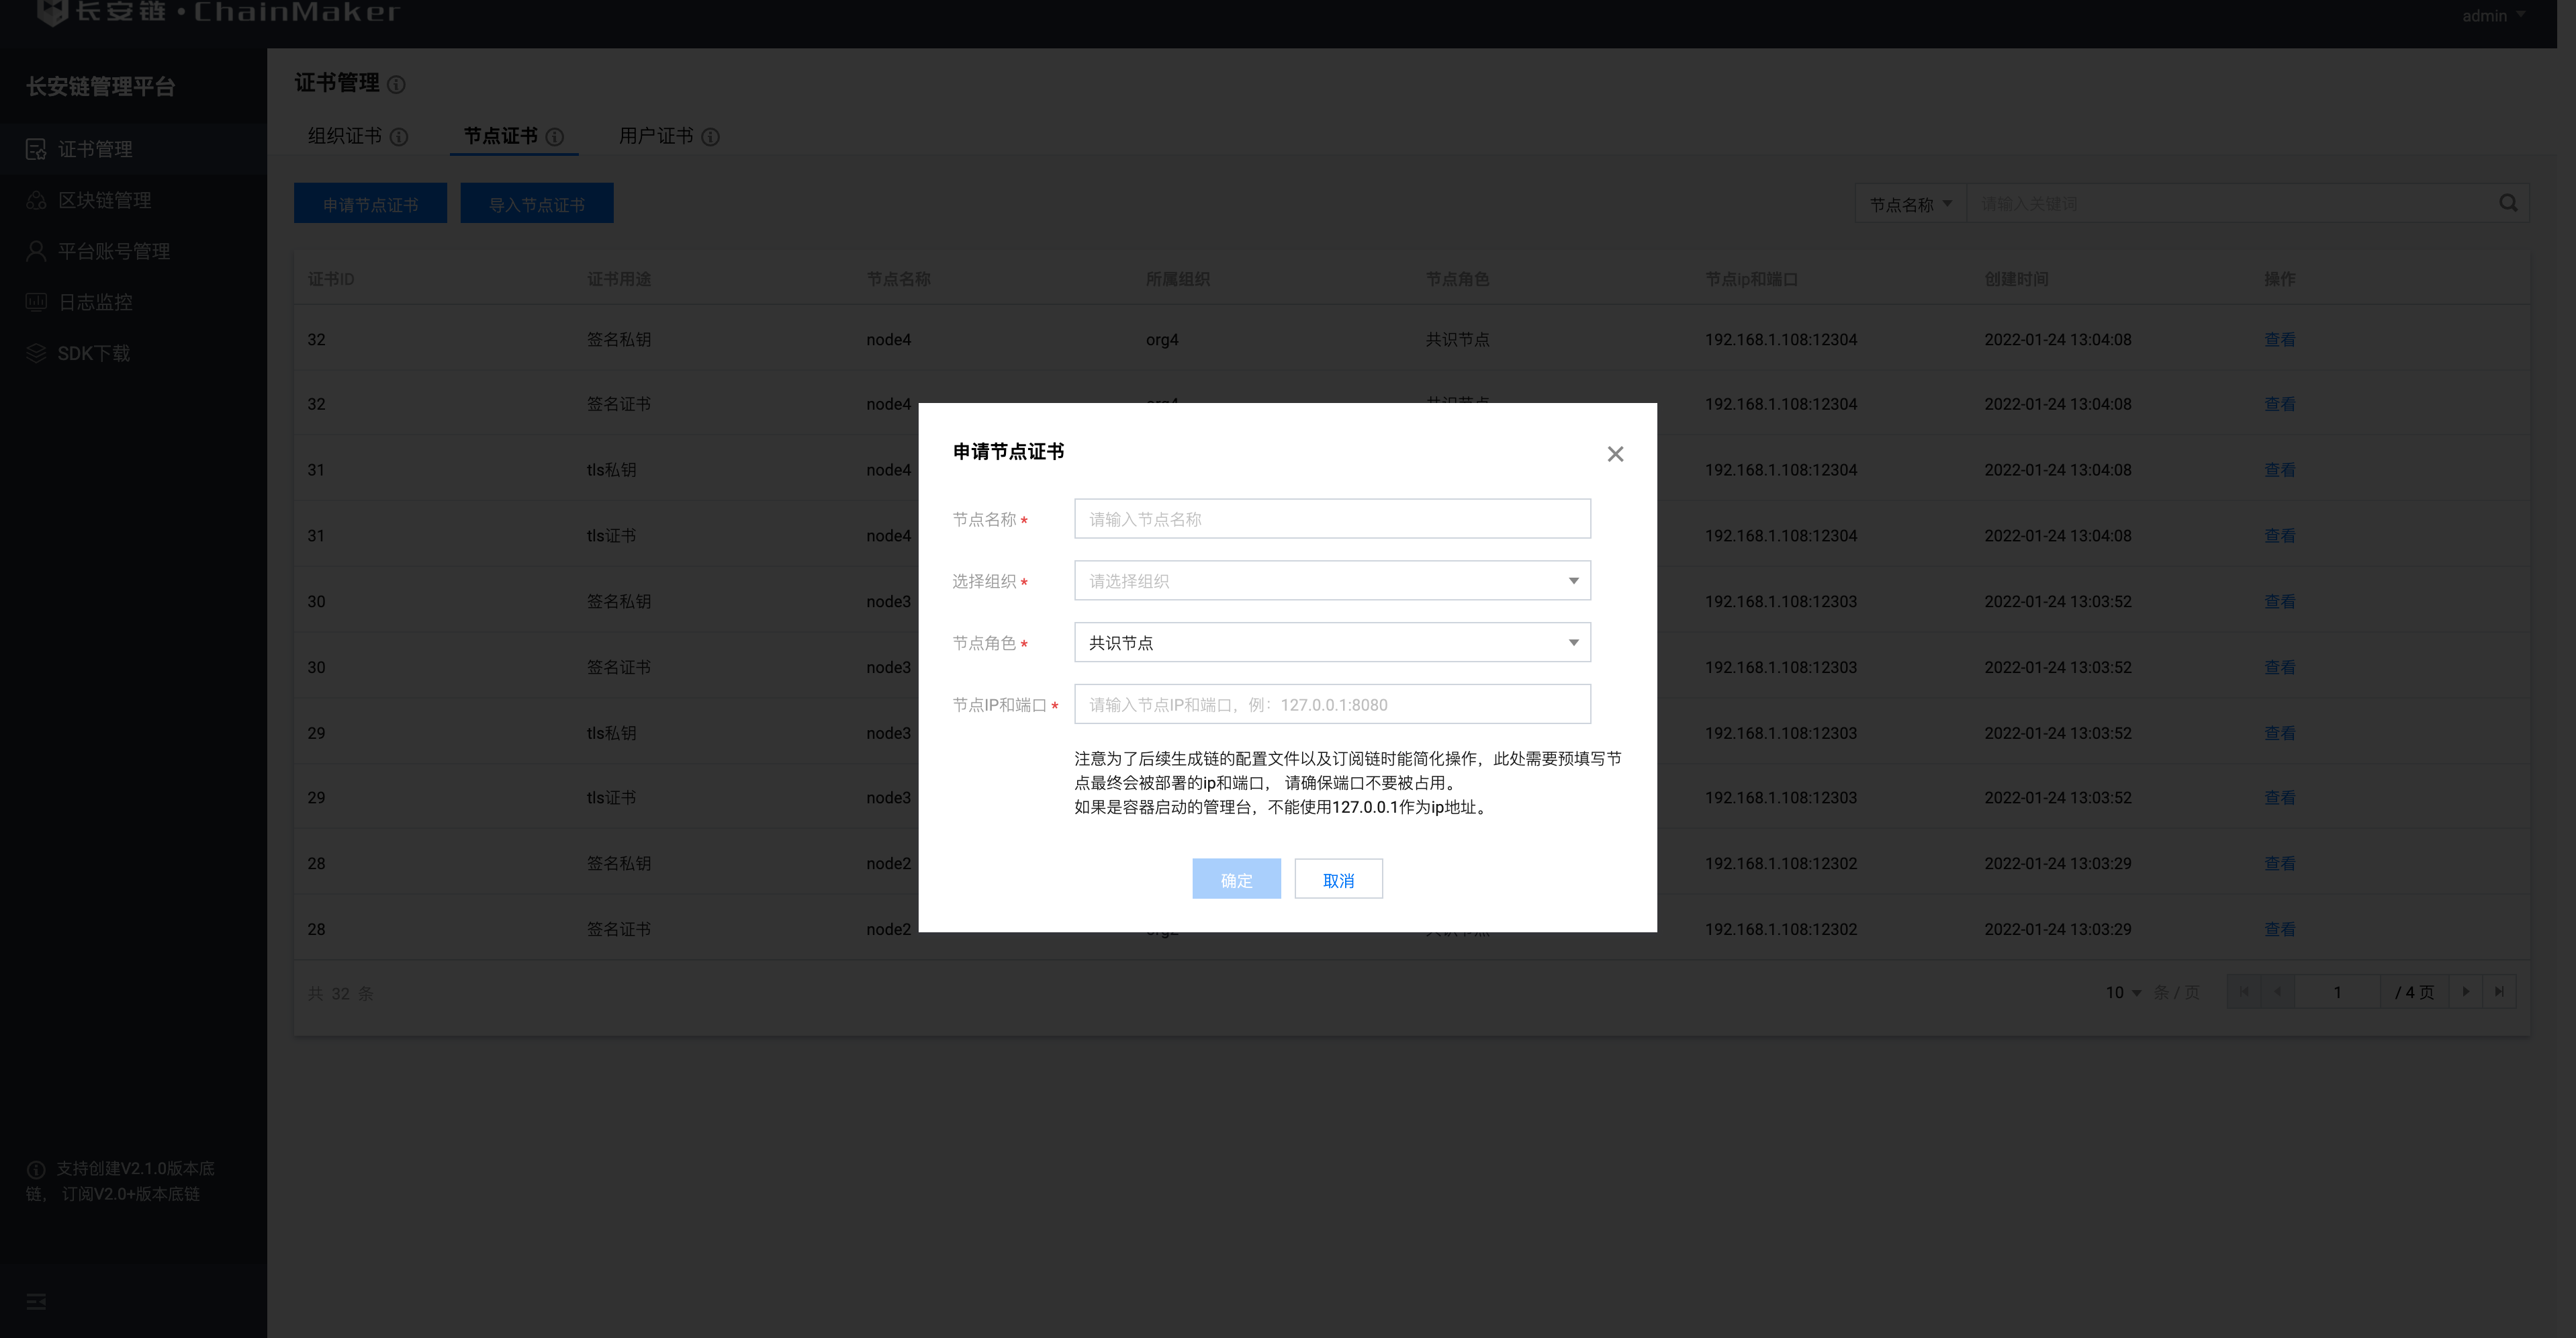Go to the last page
The width and height of the screenshot is (2576, 1338).
(2499, 992)
